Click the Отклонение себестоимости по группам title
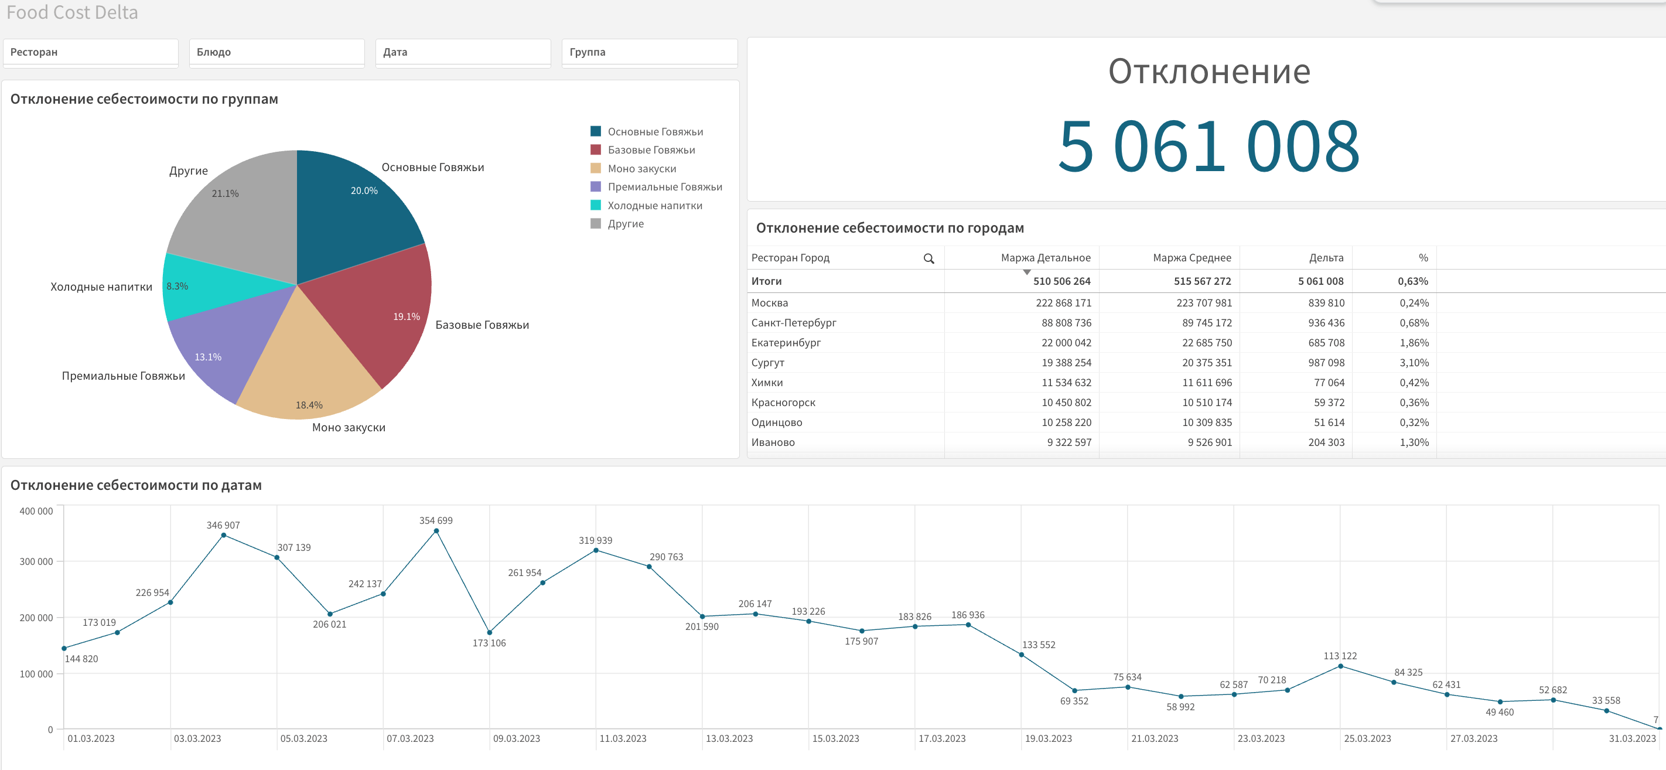The height and width of the screenshot is (770, 1666). click(144, 99)
